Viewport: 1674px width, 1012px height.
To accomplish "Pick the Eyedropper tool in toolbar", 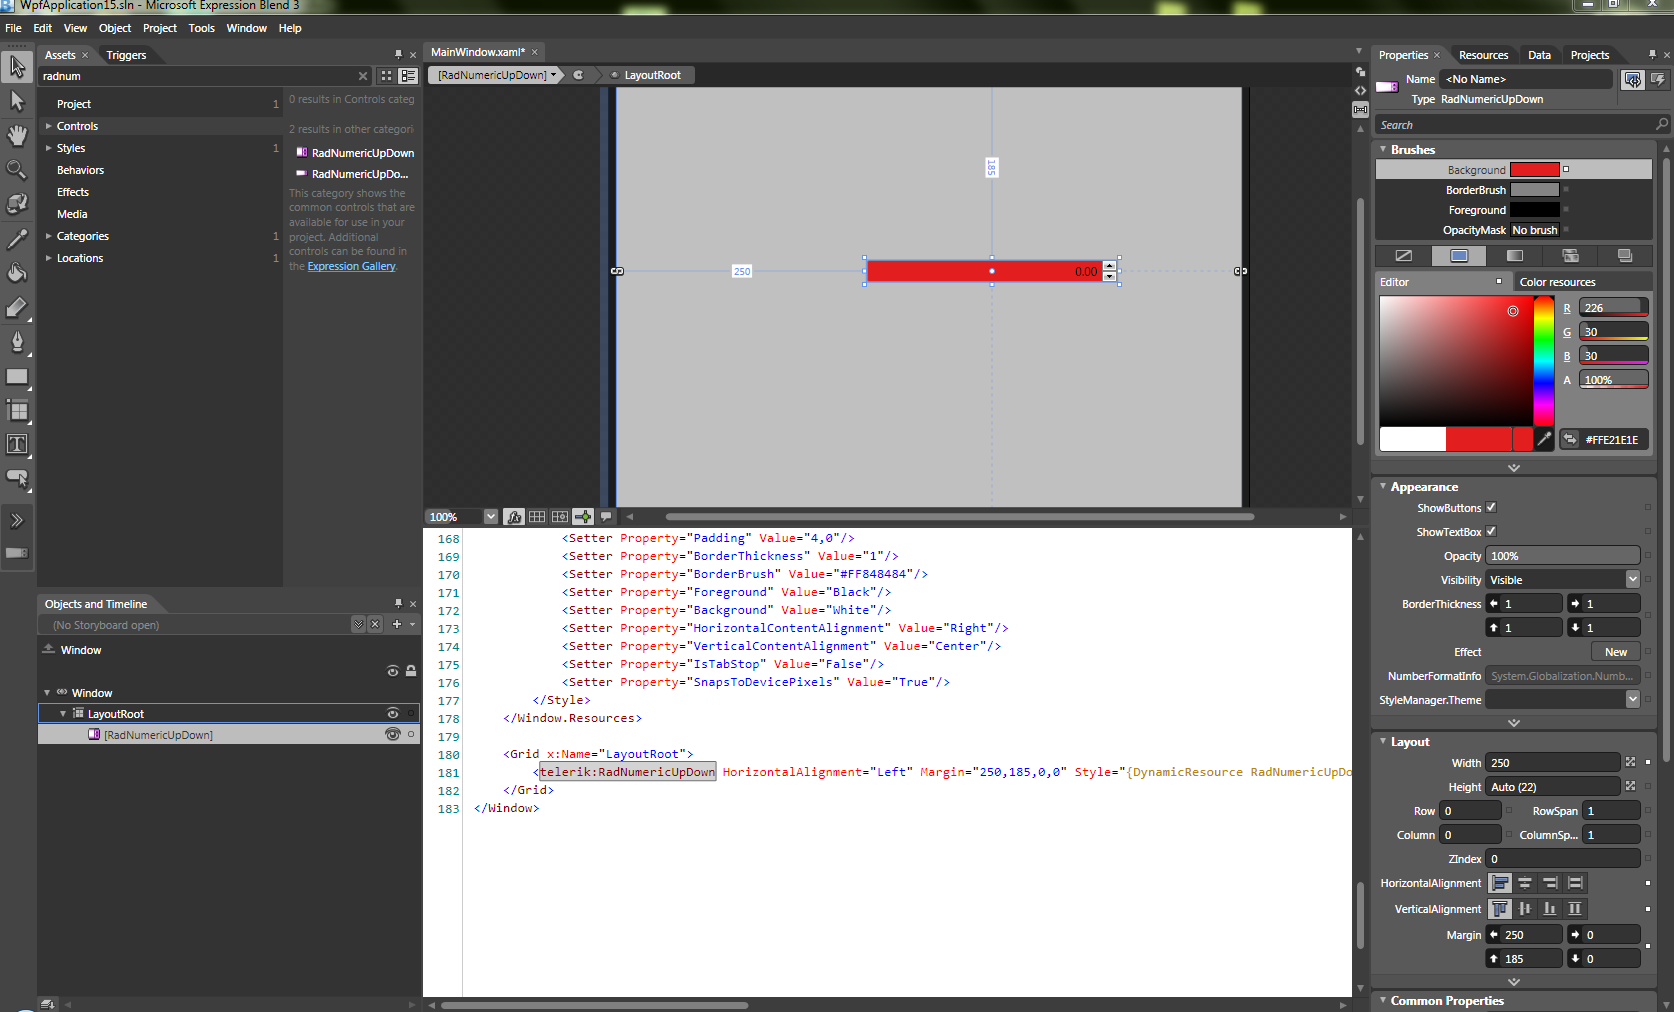I will (17, 239).
